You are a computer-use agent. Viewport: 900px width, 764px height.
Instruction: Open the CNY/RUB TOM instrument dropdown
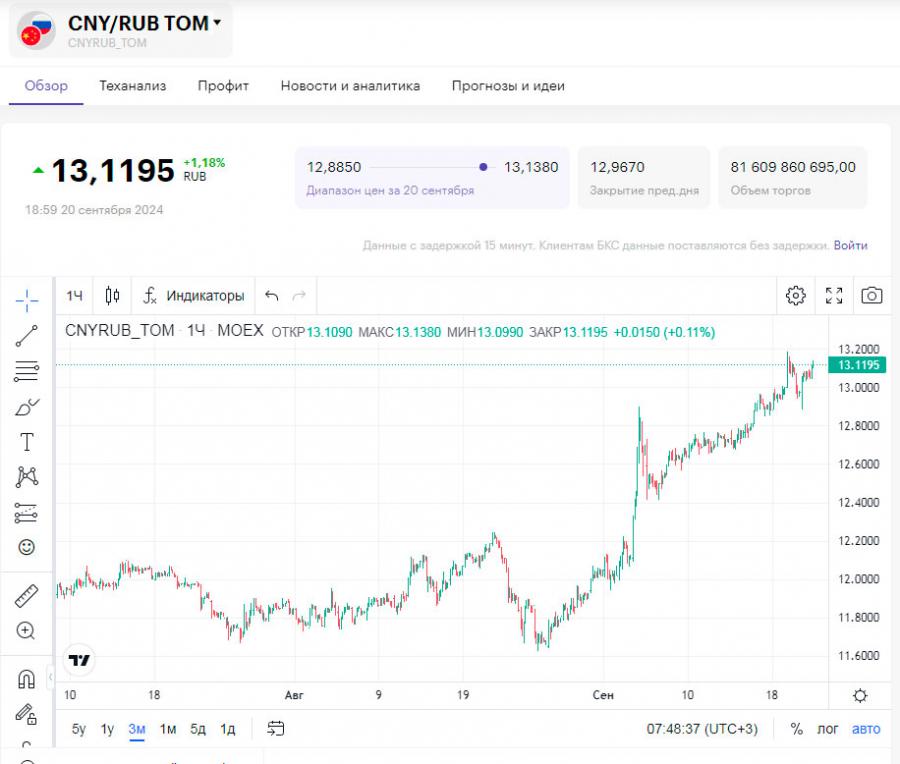click(217, 23)
